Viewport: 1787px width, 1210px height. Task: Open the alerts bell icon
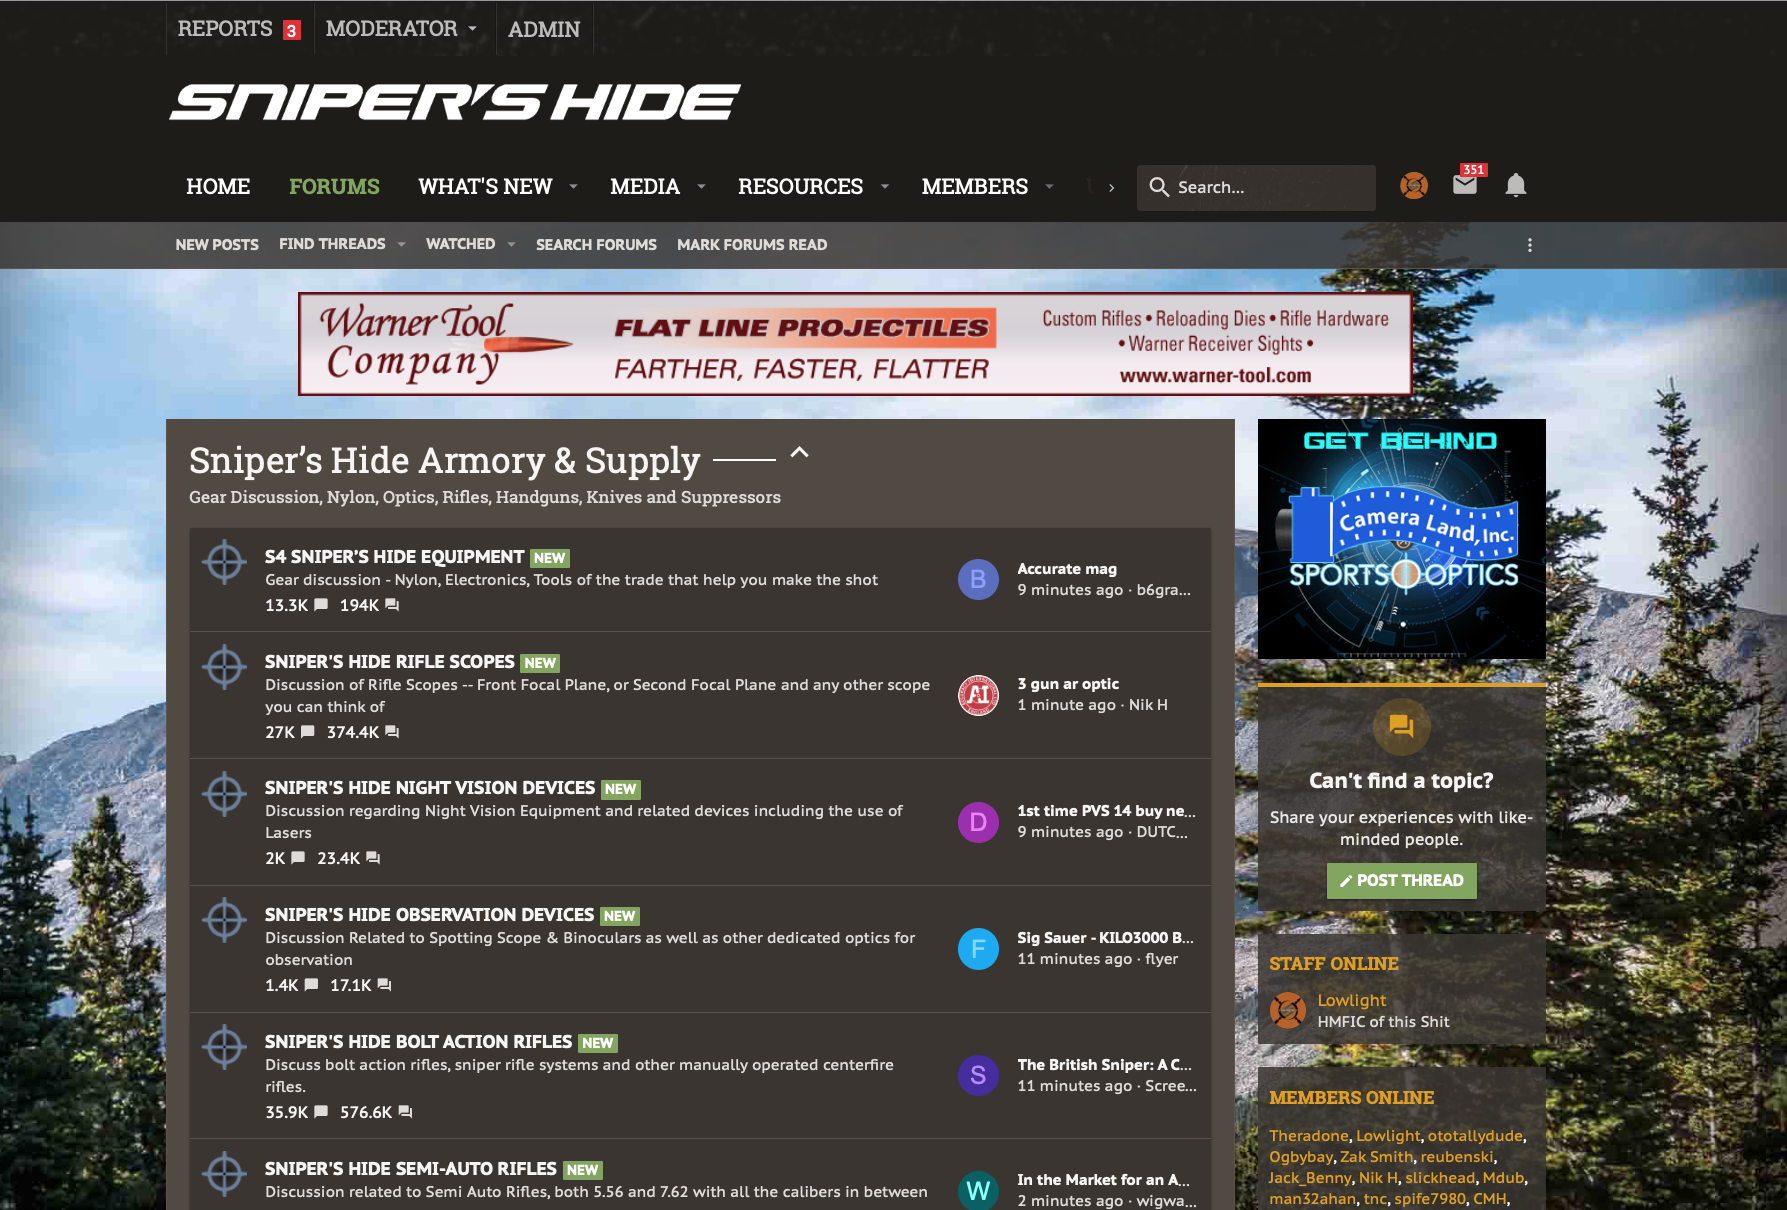pos(1516,185)
